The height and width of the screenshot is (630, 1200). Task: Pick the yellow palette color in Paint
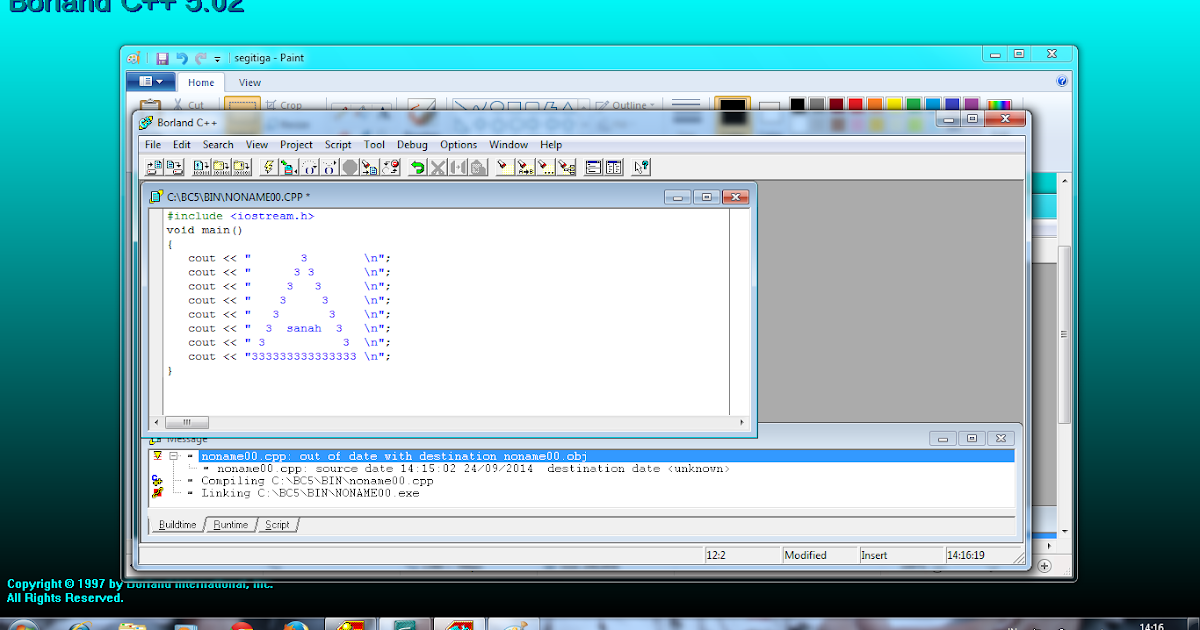tap(894, 105)
